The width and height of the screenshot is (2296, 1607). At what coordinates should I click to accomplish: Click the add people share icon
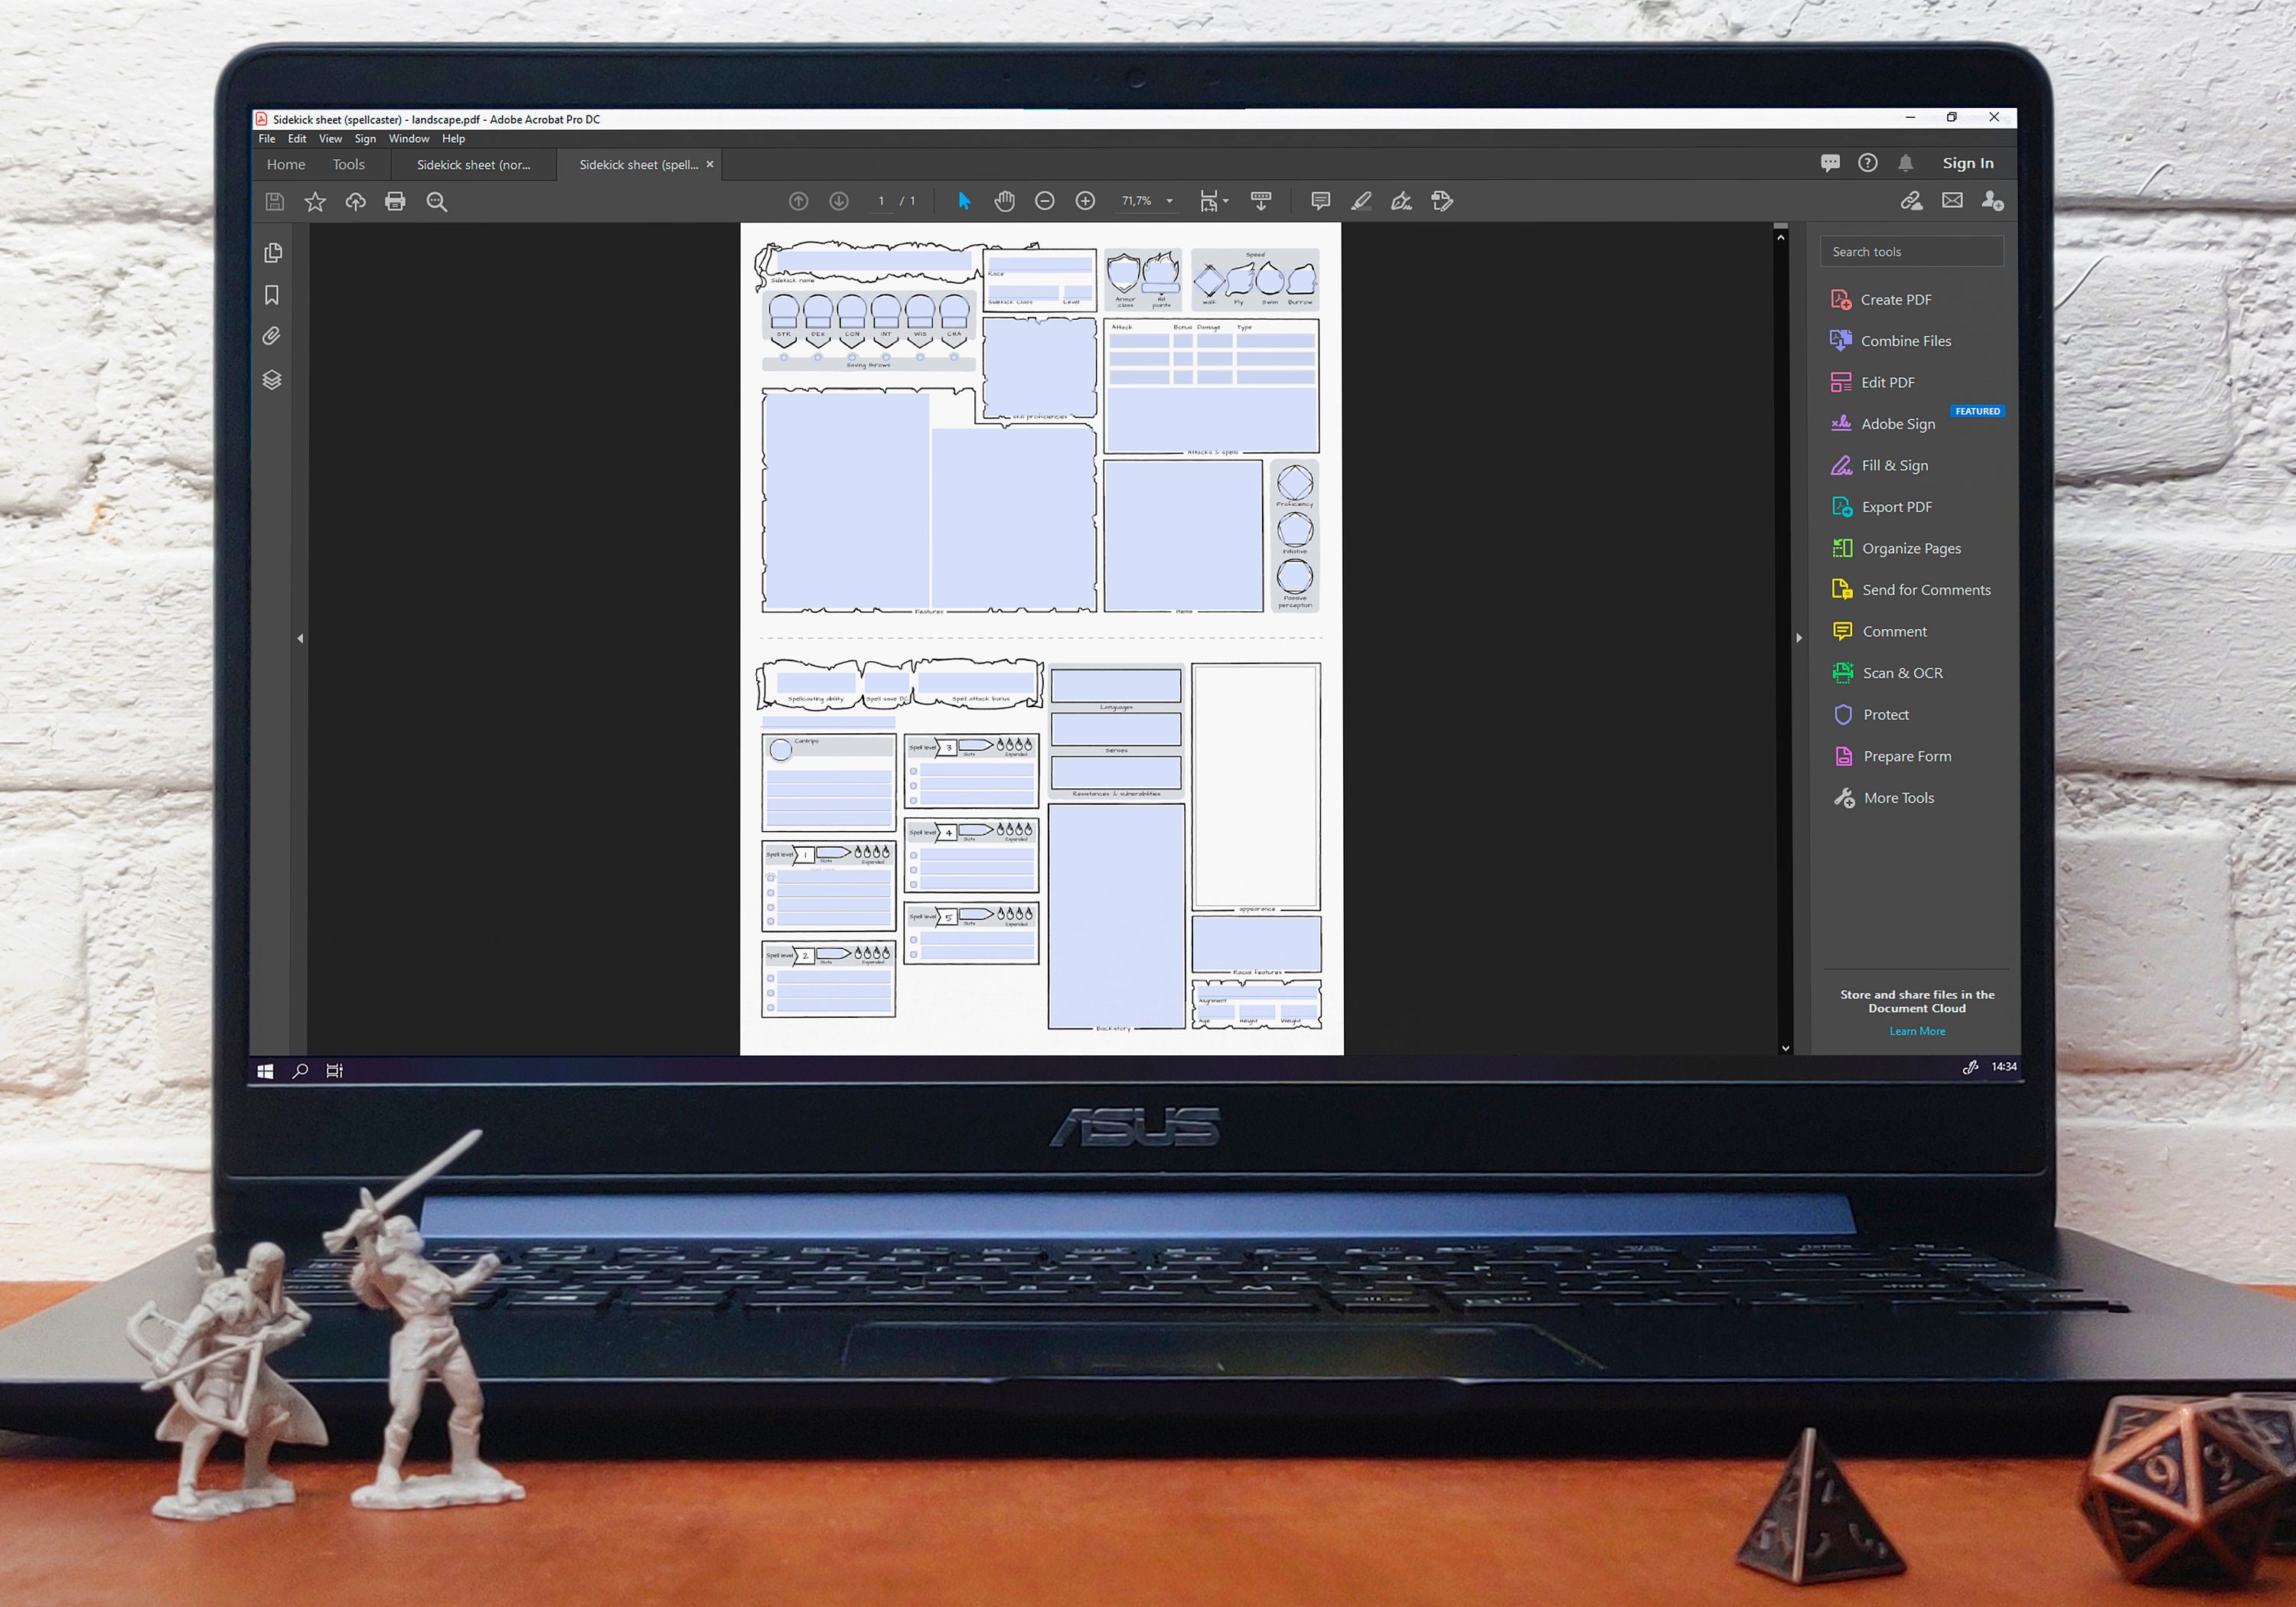pyautogui.click(x=1992, y=201)
